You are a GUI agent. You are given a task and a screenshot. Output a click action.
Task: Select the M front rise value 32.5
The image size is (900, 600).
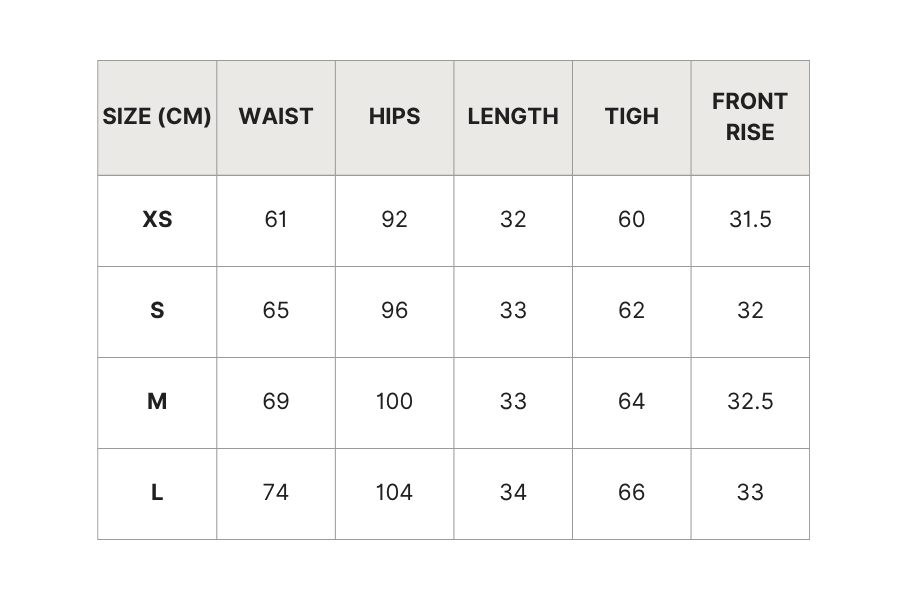pyautogui.click(x=750, y=401)
